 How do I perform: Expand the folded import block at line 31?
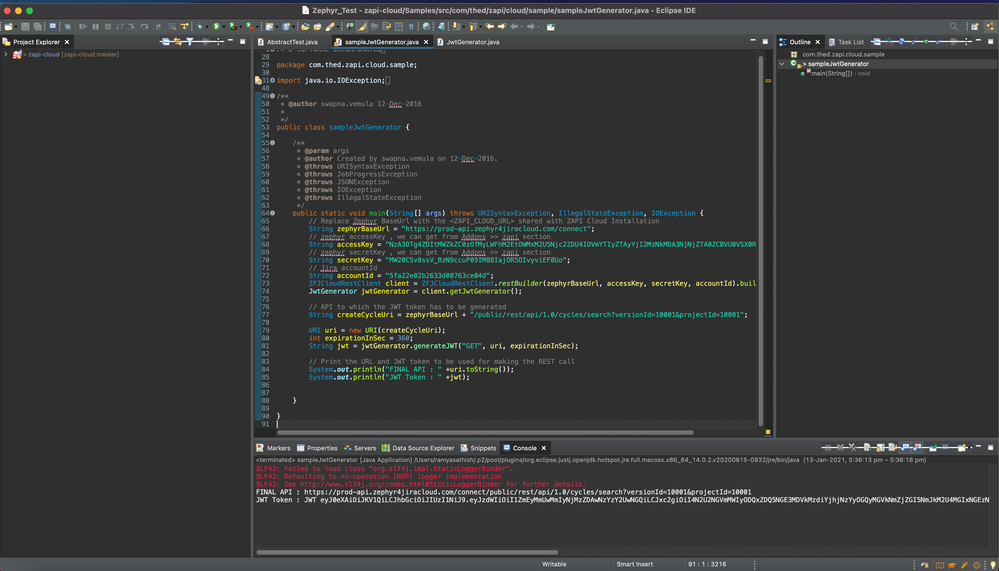(x=272, y=80)
